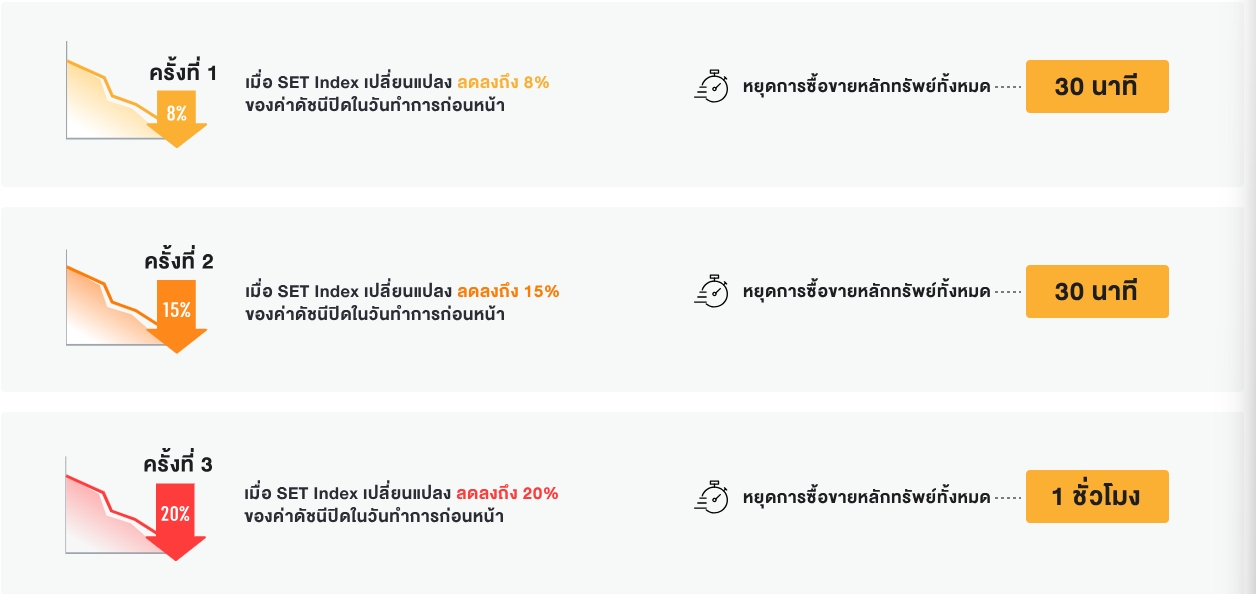Click the trading halt text in the 20% row
The width and height of the screenshot is (1256, 594).
(866, 497)
